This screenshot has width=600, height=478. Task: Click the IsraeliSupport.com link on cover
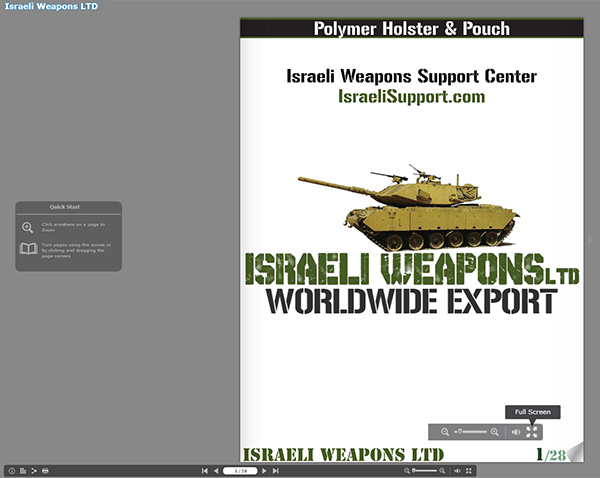411,96
